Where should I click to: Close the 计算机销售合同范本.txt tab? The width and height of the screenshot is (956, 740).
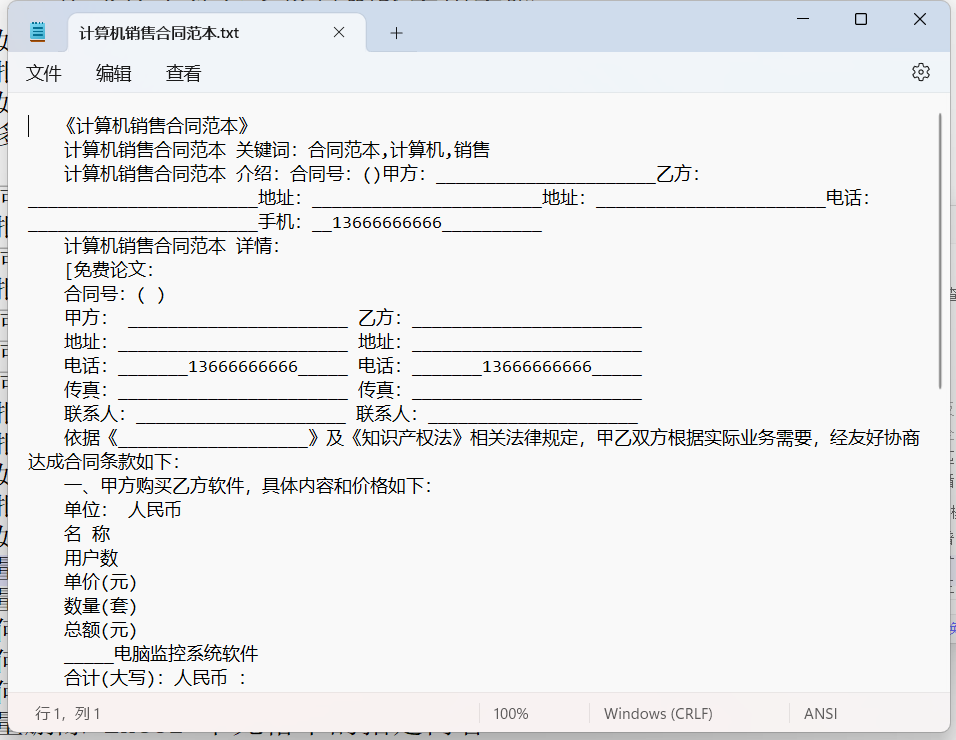point(338,32)
